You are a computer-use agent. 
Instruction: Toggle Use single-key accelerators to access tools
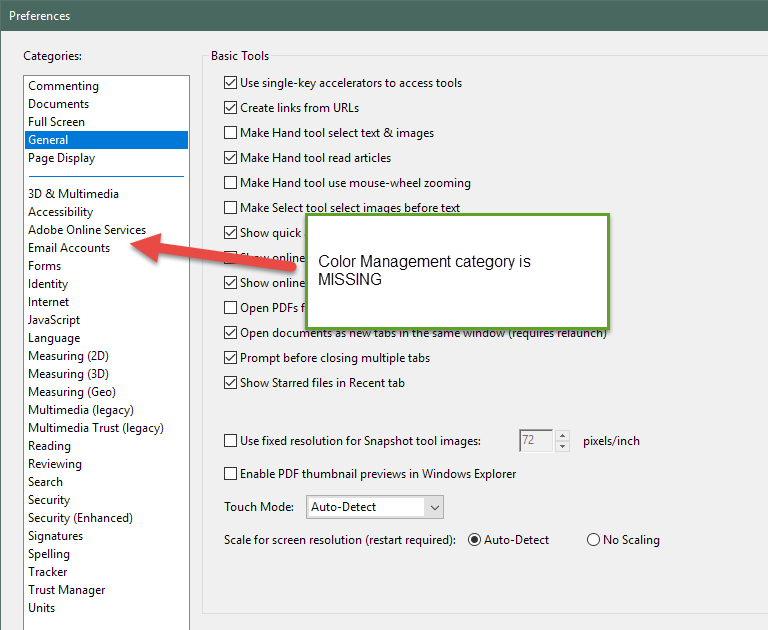(x=230, y=83)
